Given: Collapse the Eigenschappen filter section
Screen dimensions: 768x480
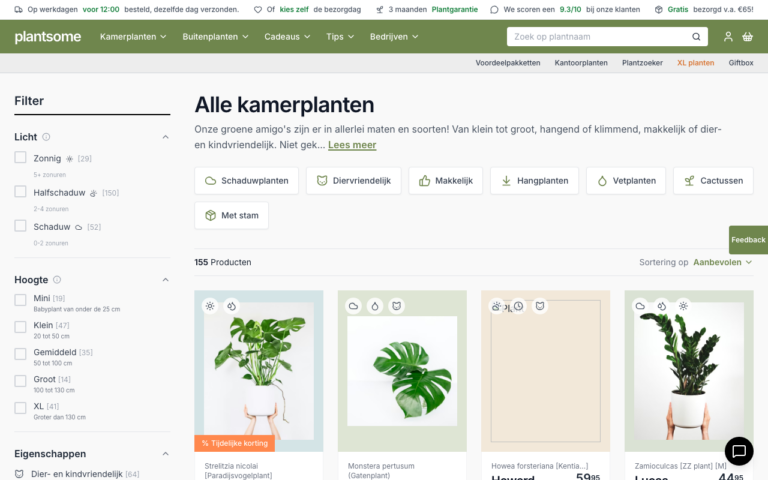Looking at the screenshot, I should (166, 454).
